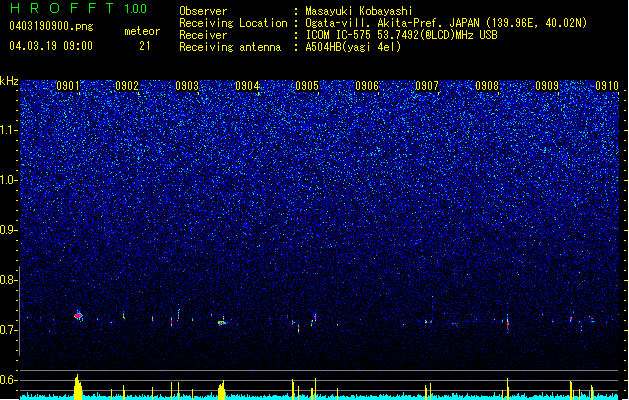Click the tall yellow power peak below 0901
Screen dimensions: 629x400
pyautogui.click(x=78, y=387)
